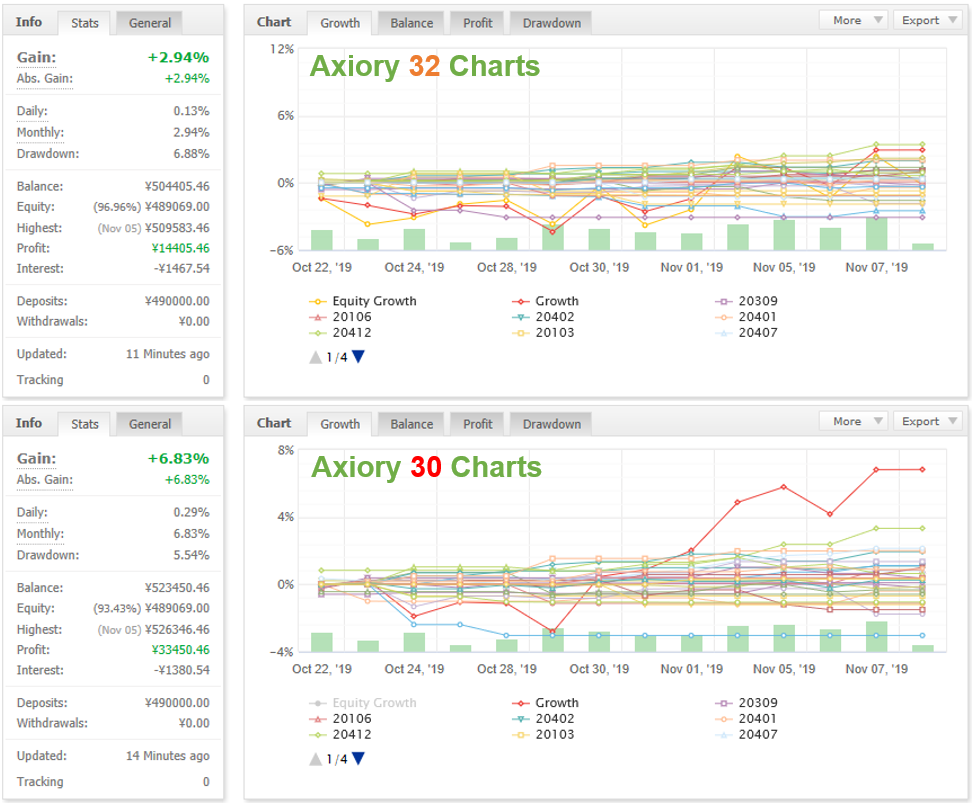Image resolution: width=972 pixels, height=803 pixels.
Task: Select interest value -¥1467.54
Action: coord(182,268)
